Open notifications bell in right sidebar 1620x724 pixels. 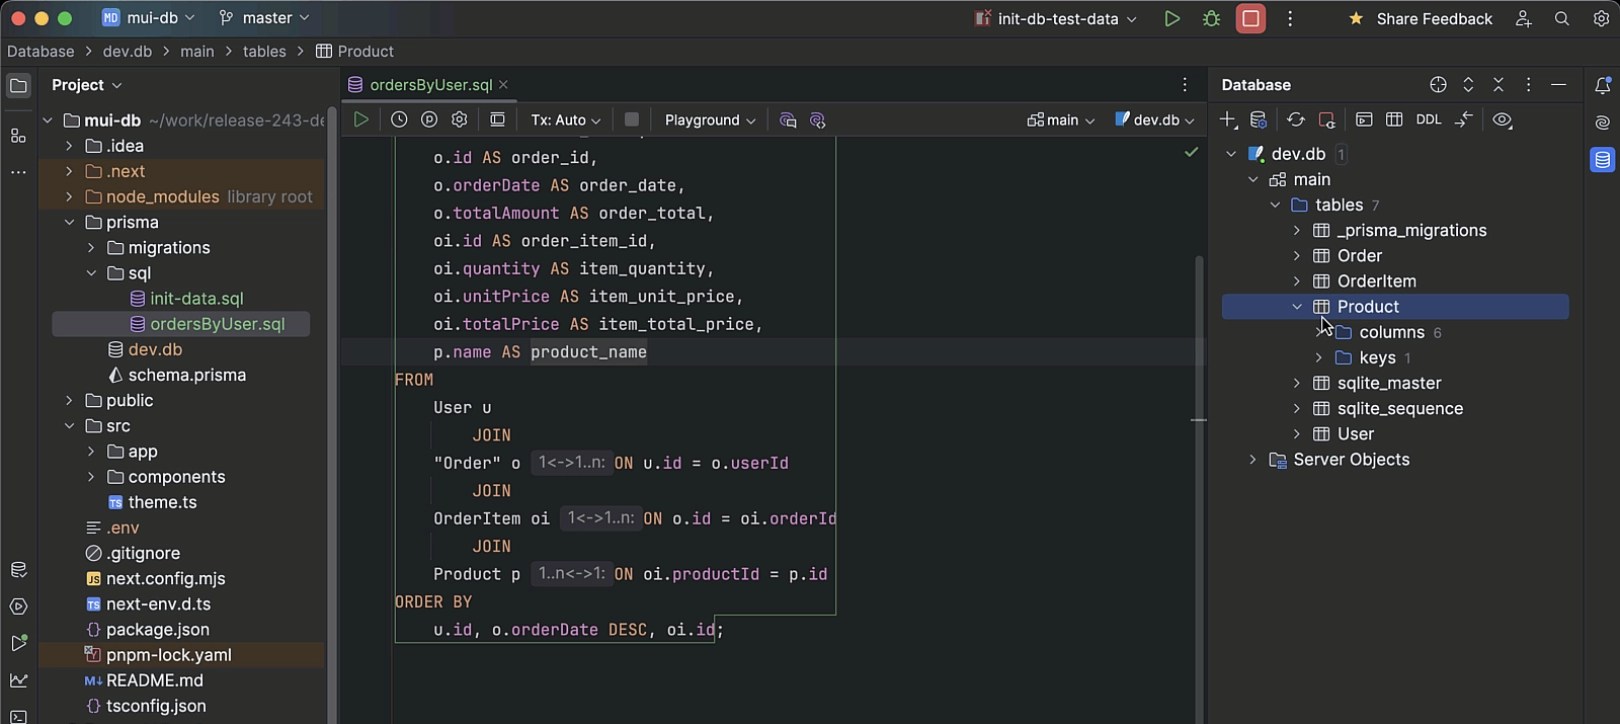pos(1602,85)
